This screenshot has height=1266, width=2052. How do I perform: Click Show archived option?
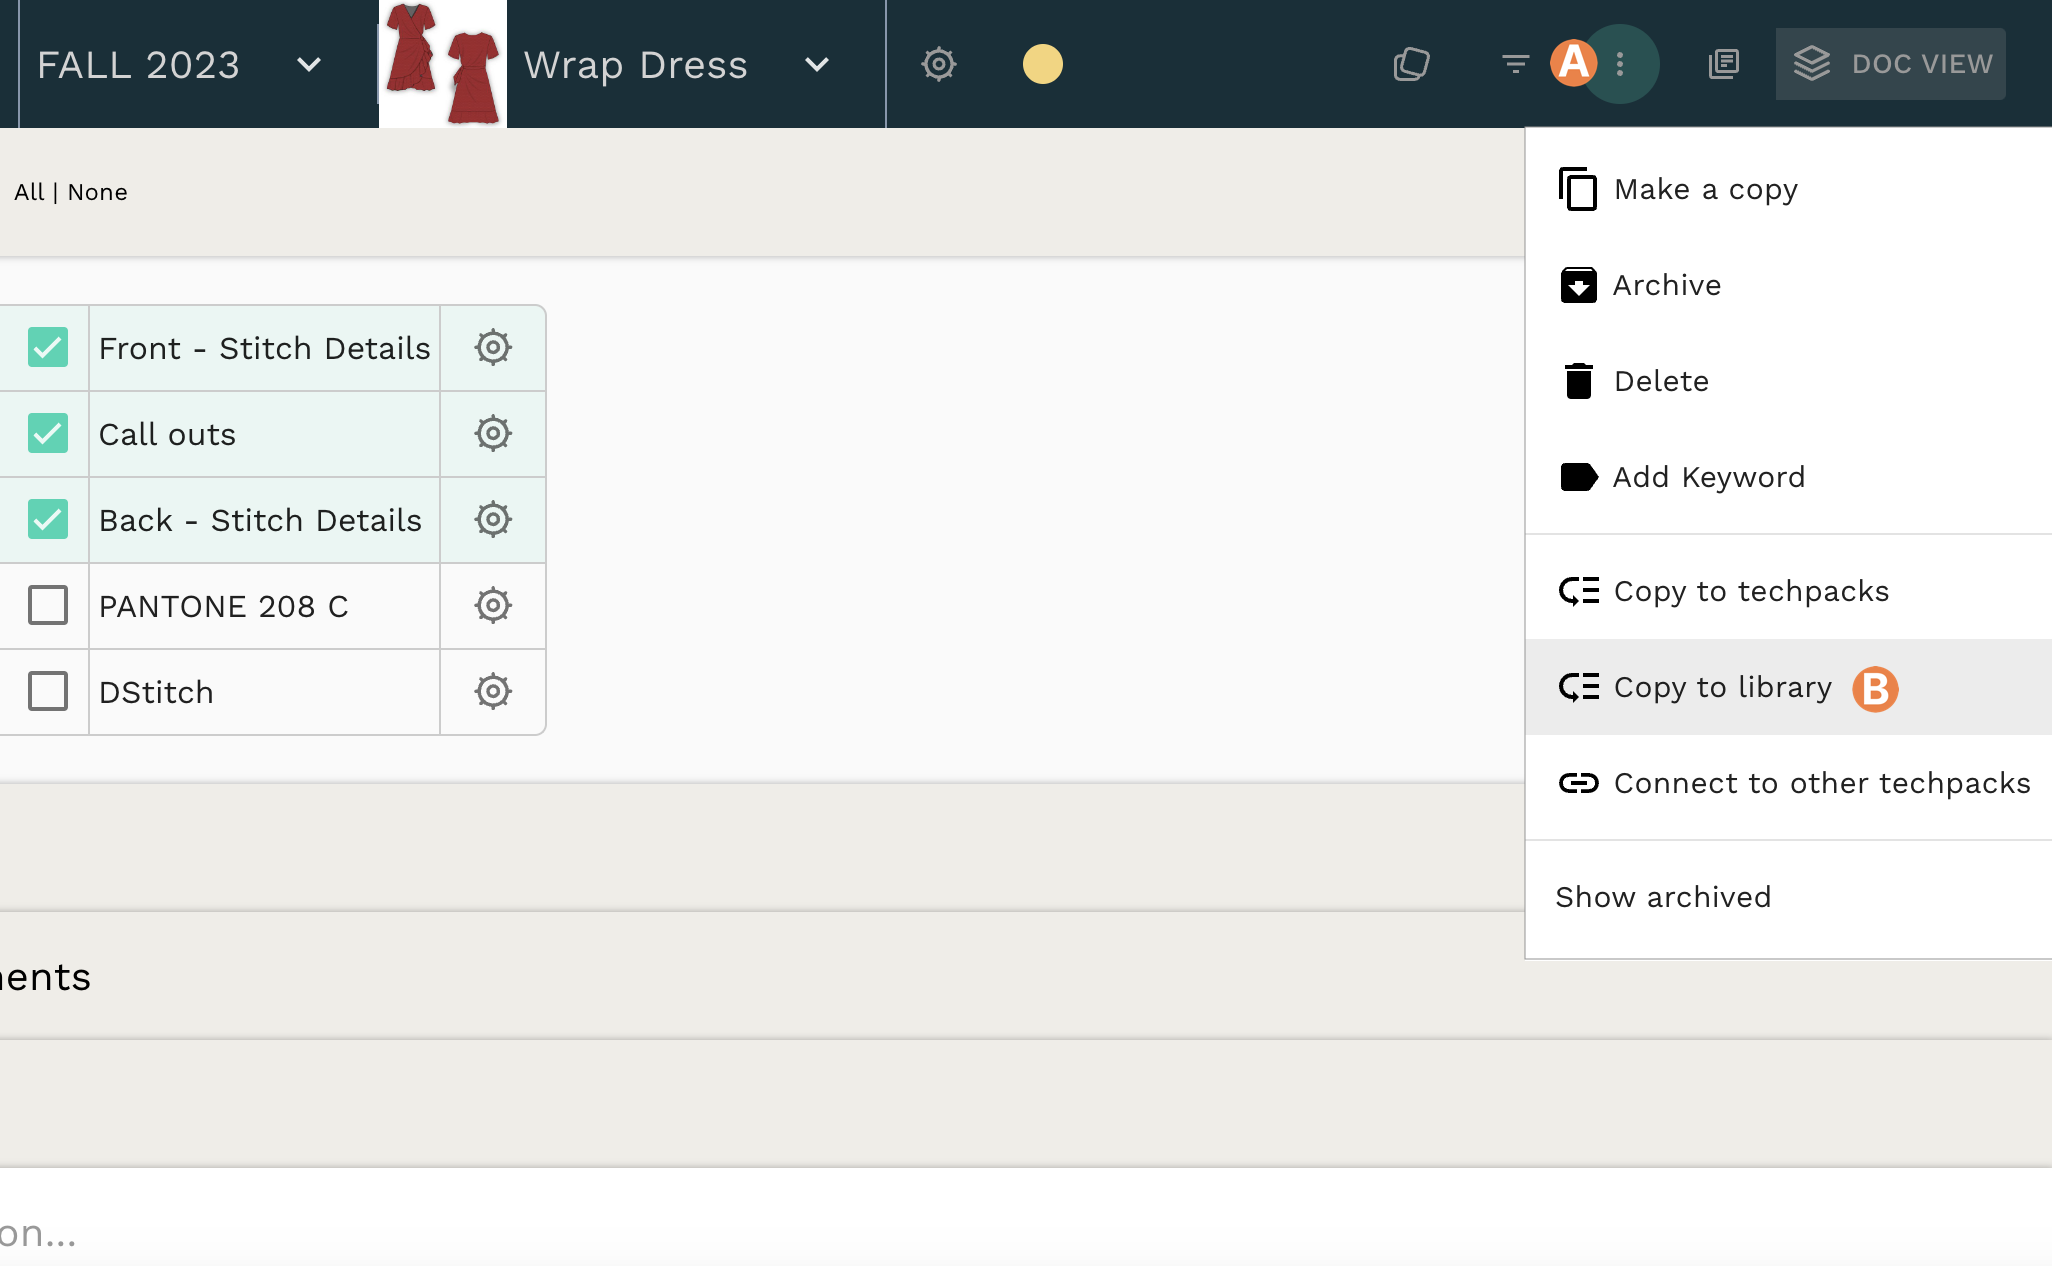click(1663, 898)
